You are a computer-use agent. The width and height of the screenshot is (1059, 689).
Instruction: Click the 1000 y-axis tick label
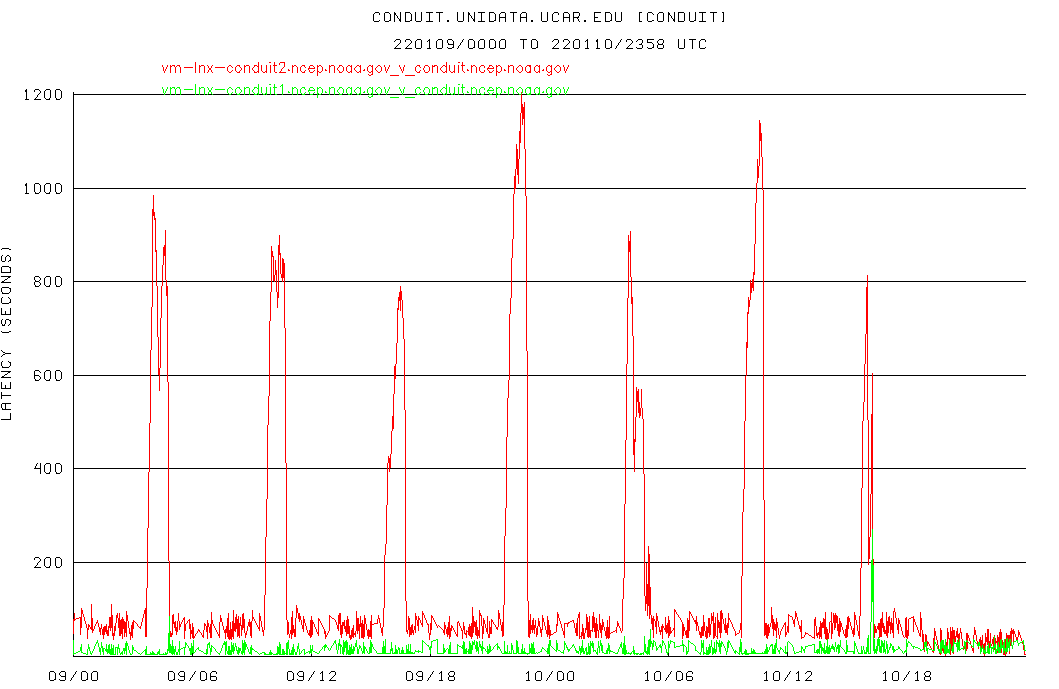click(43, 188)
